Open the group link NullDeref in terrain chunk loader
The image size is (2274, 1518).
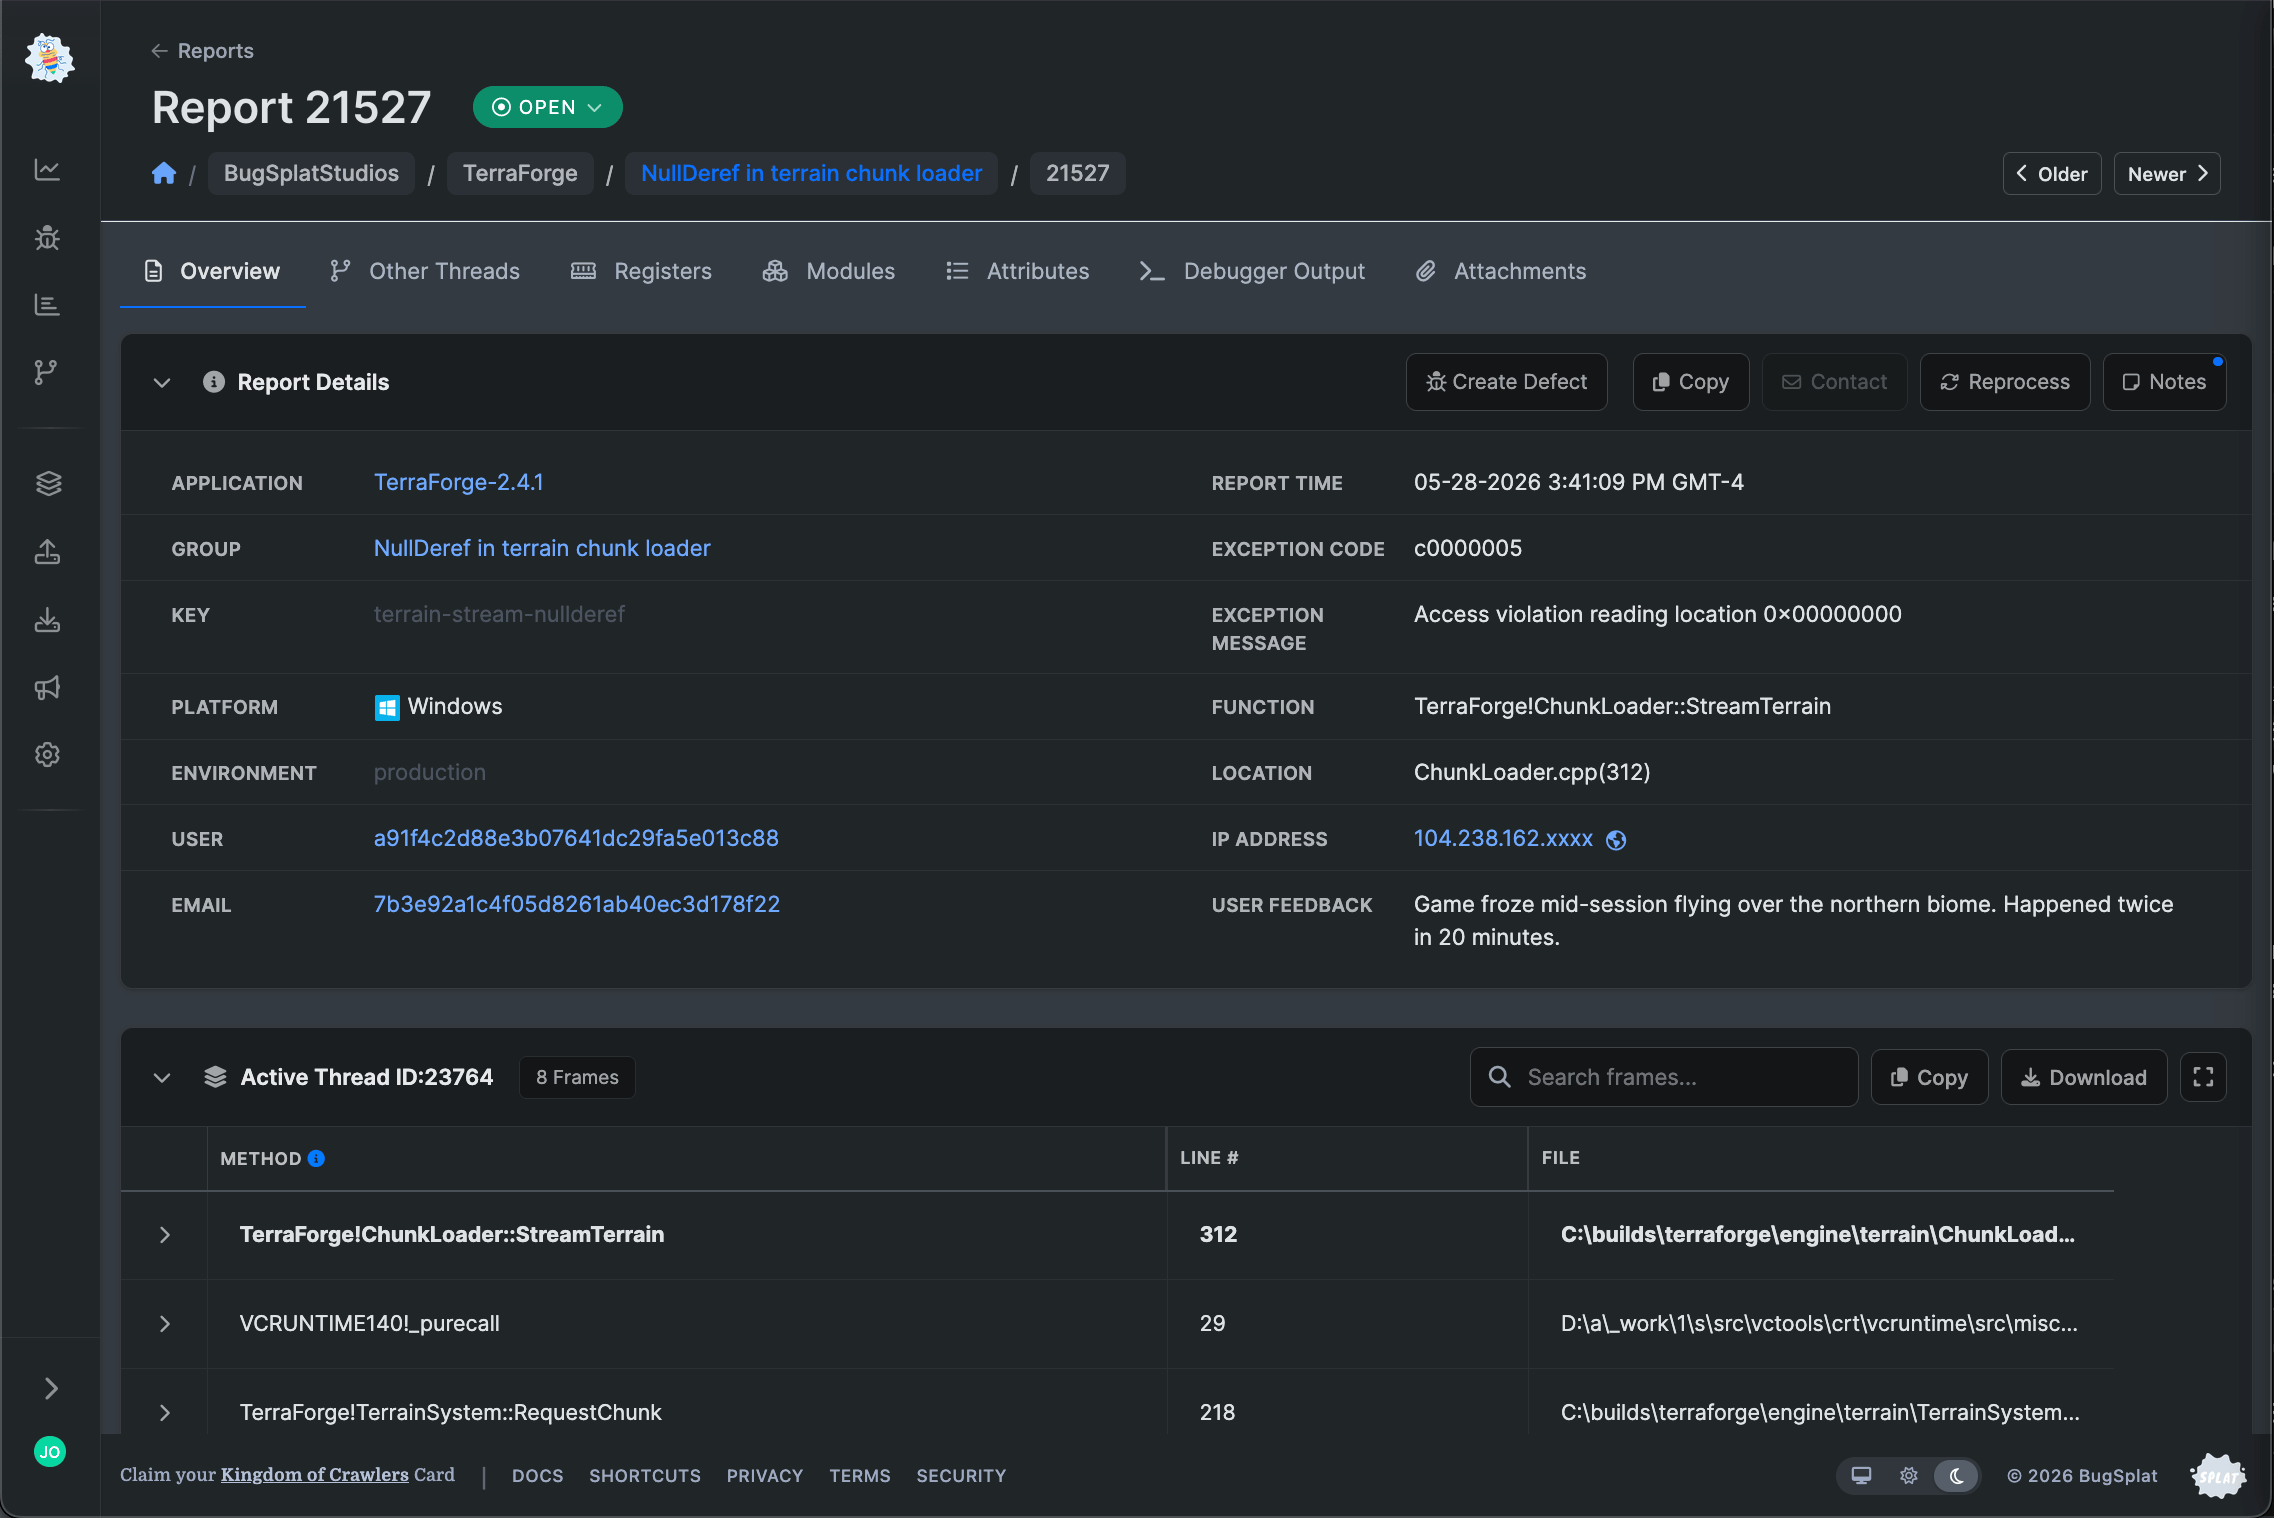(542, 548)
